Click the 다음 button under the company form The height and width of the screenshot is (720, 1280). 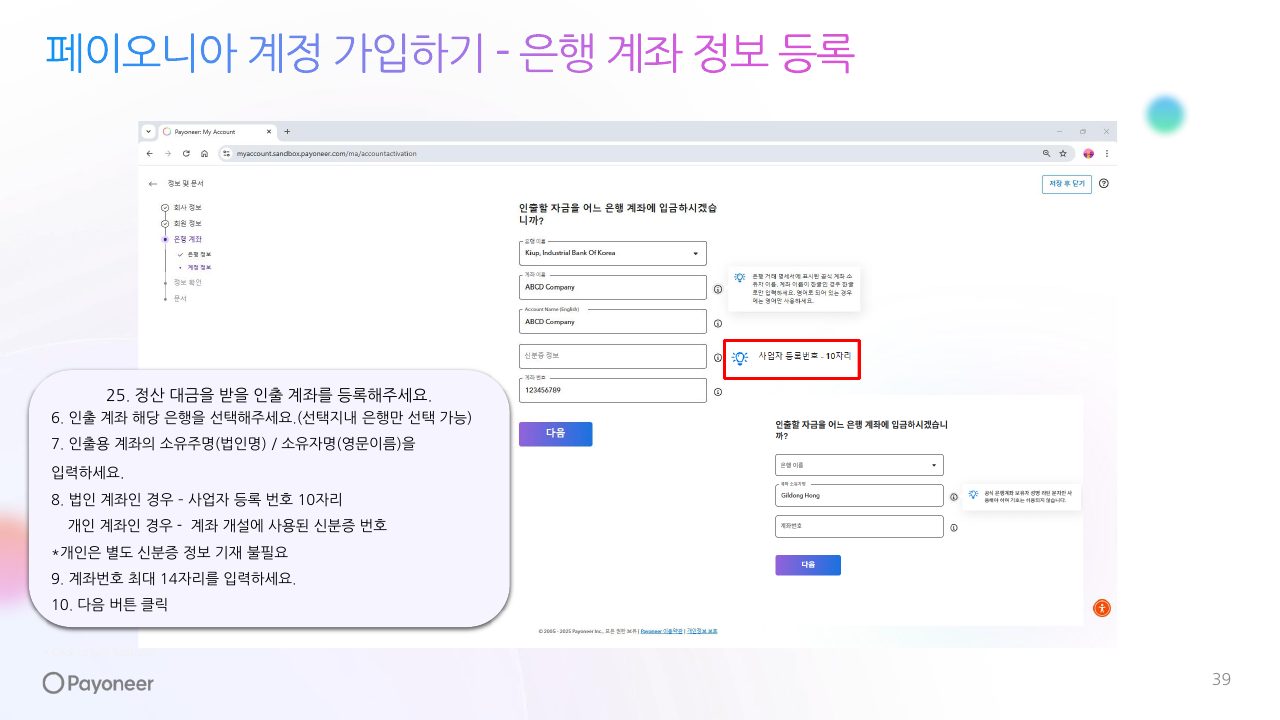click(x=555, y=434)
